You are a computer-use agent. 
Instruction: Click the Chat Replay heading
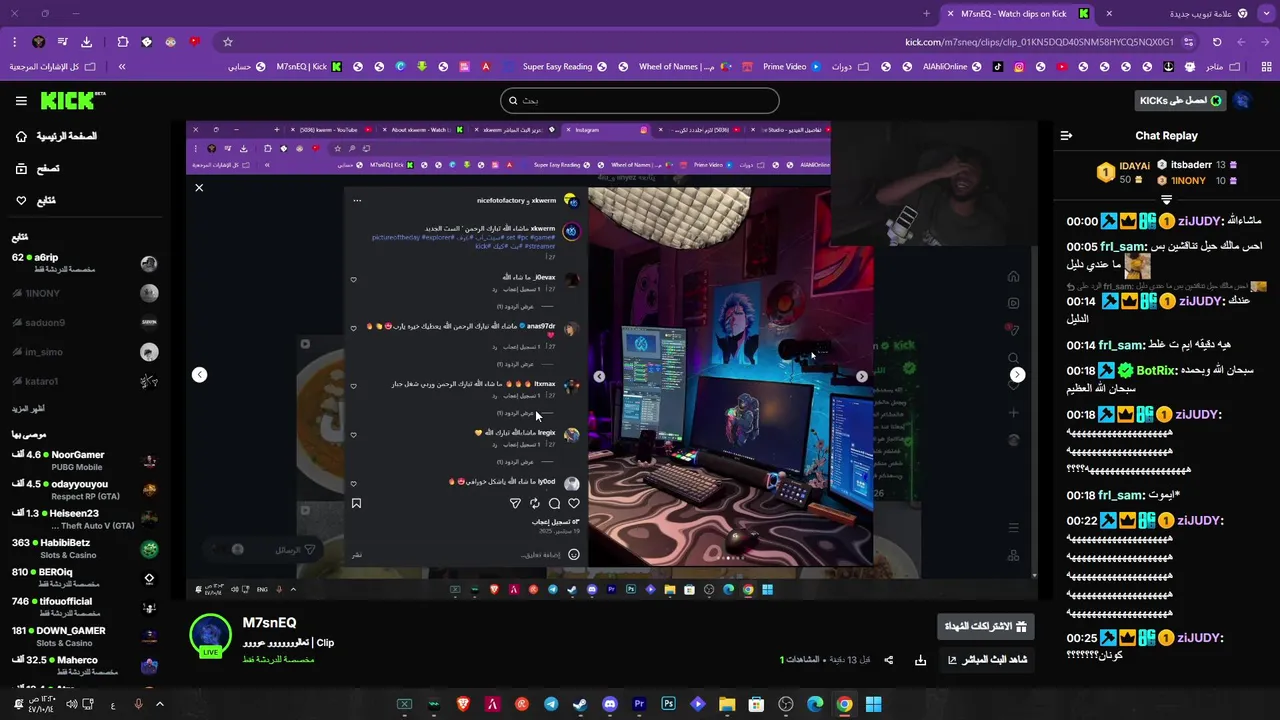pyautogui.click(x=1166, y=136)
